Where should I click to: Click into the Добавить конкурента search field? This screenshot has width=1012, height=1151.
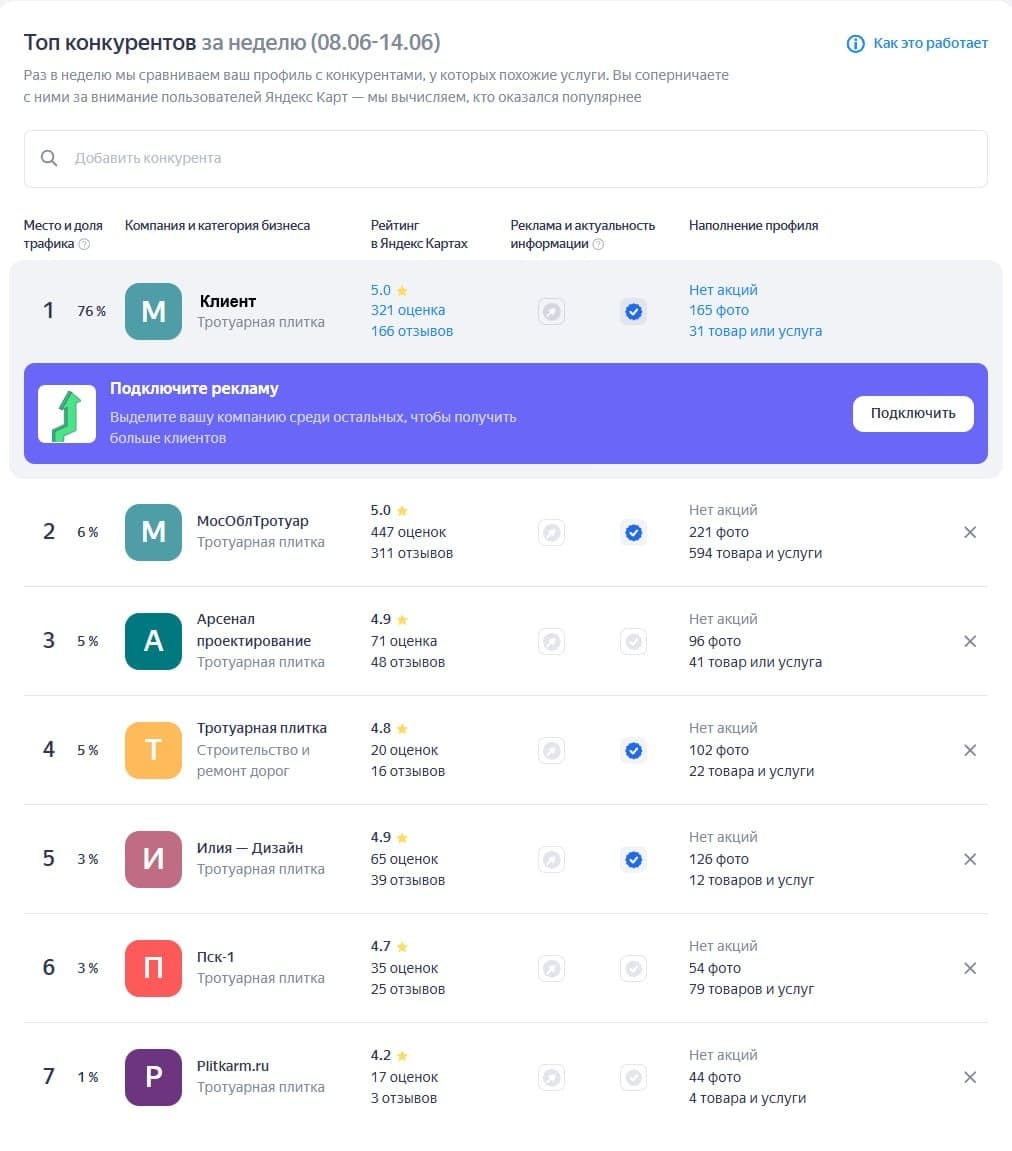tap(506, 159)
